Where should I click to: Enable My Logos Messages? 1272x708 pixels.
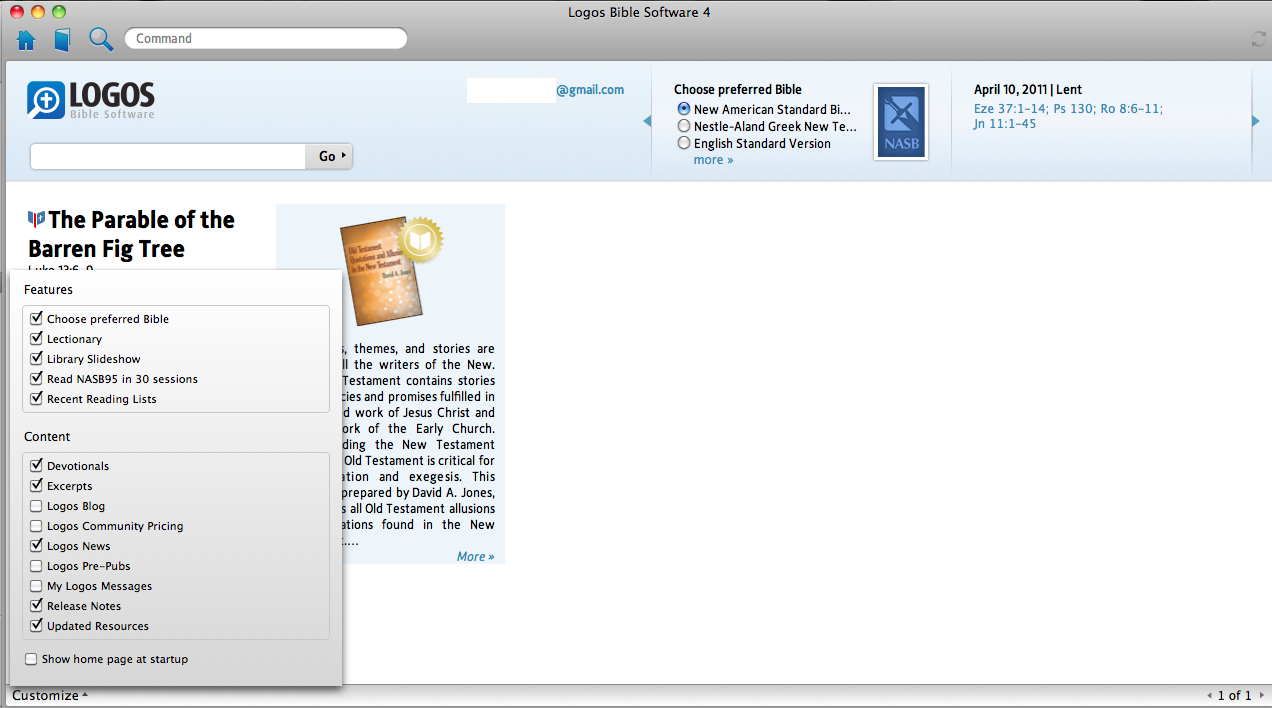(x=37, y=586)
